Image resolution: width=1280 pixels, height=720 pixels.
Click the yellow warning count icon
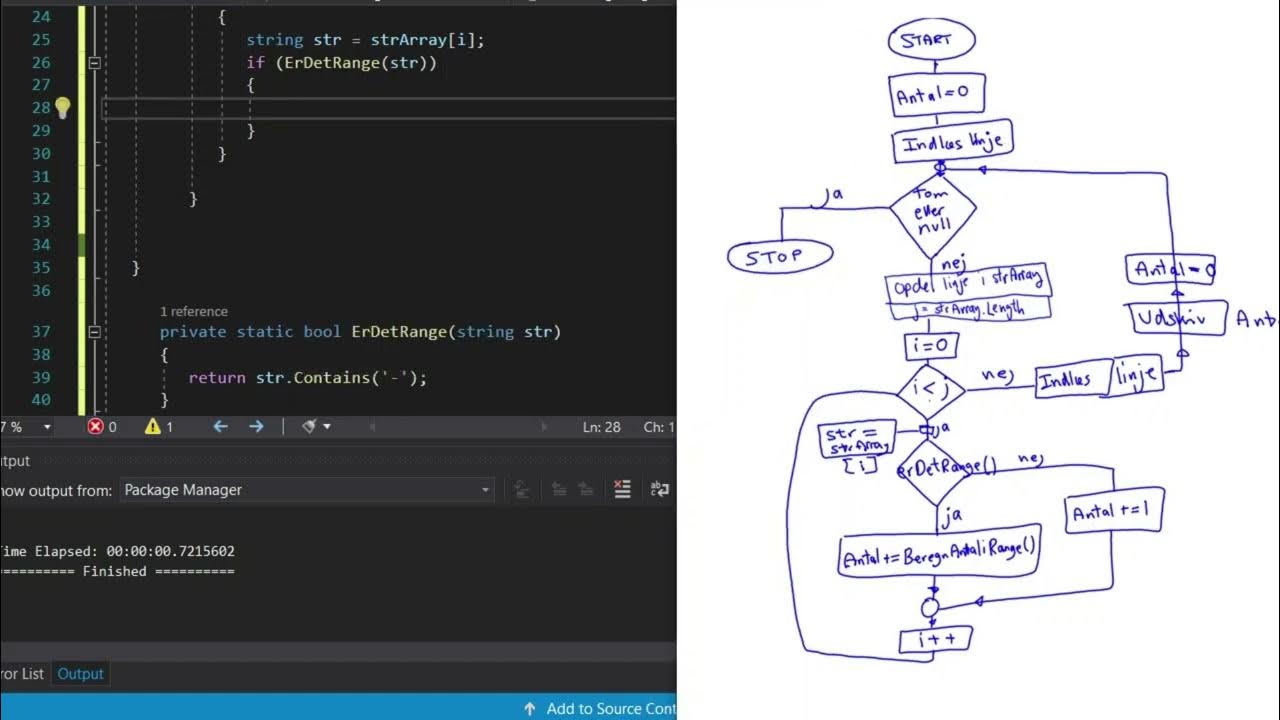pos(152,427)
